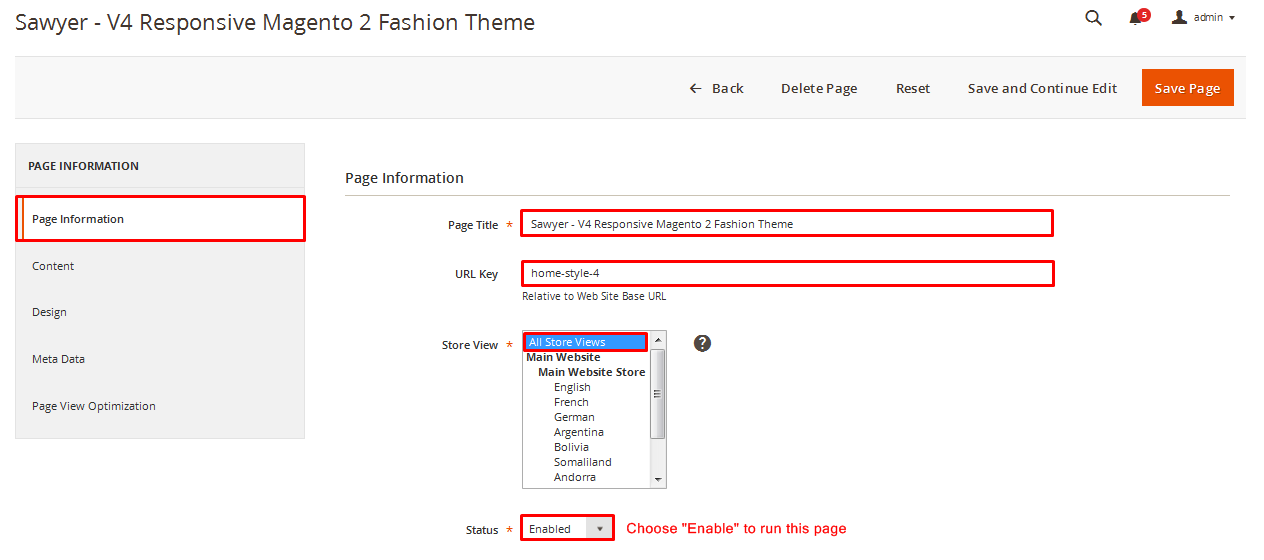
Task: Select English store view
Action: pos(586,387)
